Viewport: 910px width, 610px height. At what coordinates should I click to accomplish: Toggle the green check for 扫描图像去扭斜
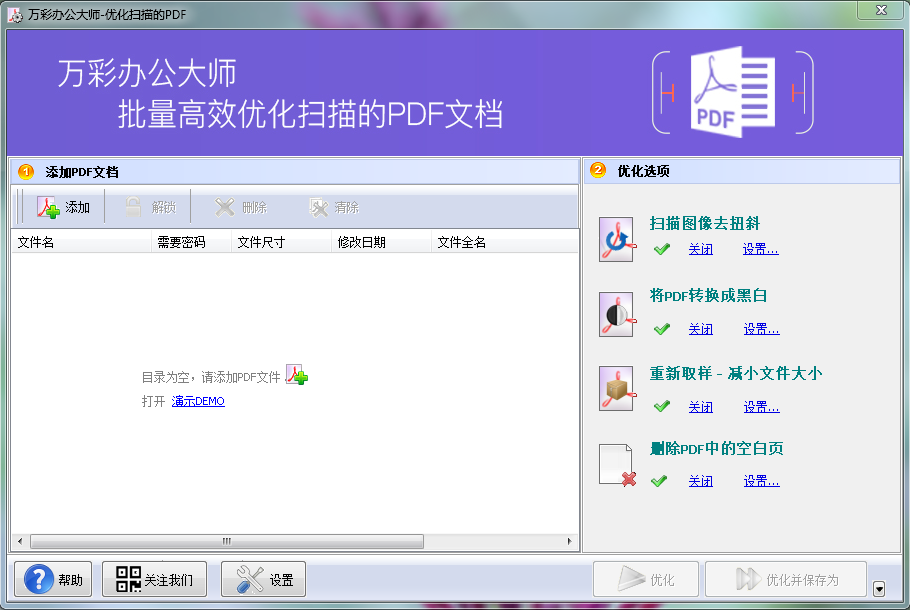[x=661, y=249]
